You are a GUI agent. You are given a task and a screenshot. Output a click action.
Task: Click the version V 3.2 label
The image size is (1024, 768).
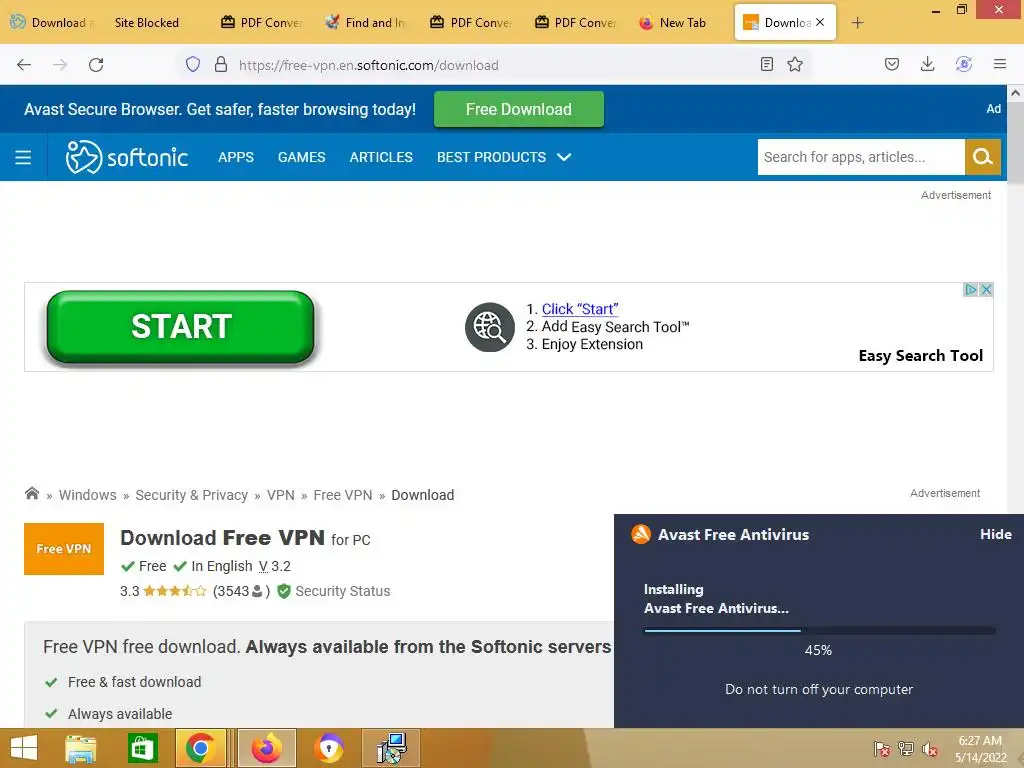pyautogui.click(x=274, y=566)
